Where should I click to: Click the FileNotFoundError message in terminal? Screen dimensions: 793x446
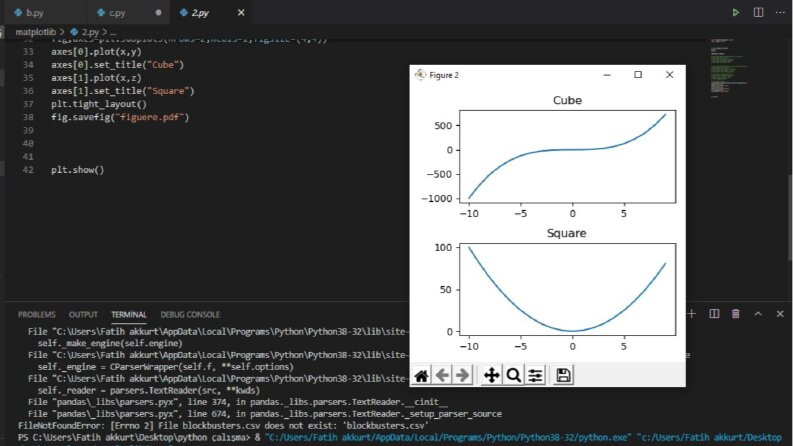click(x=223, y=426)
